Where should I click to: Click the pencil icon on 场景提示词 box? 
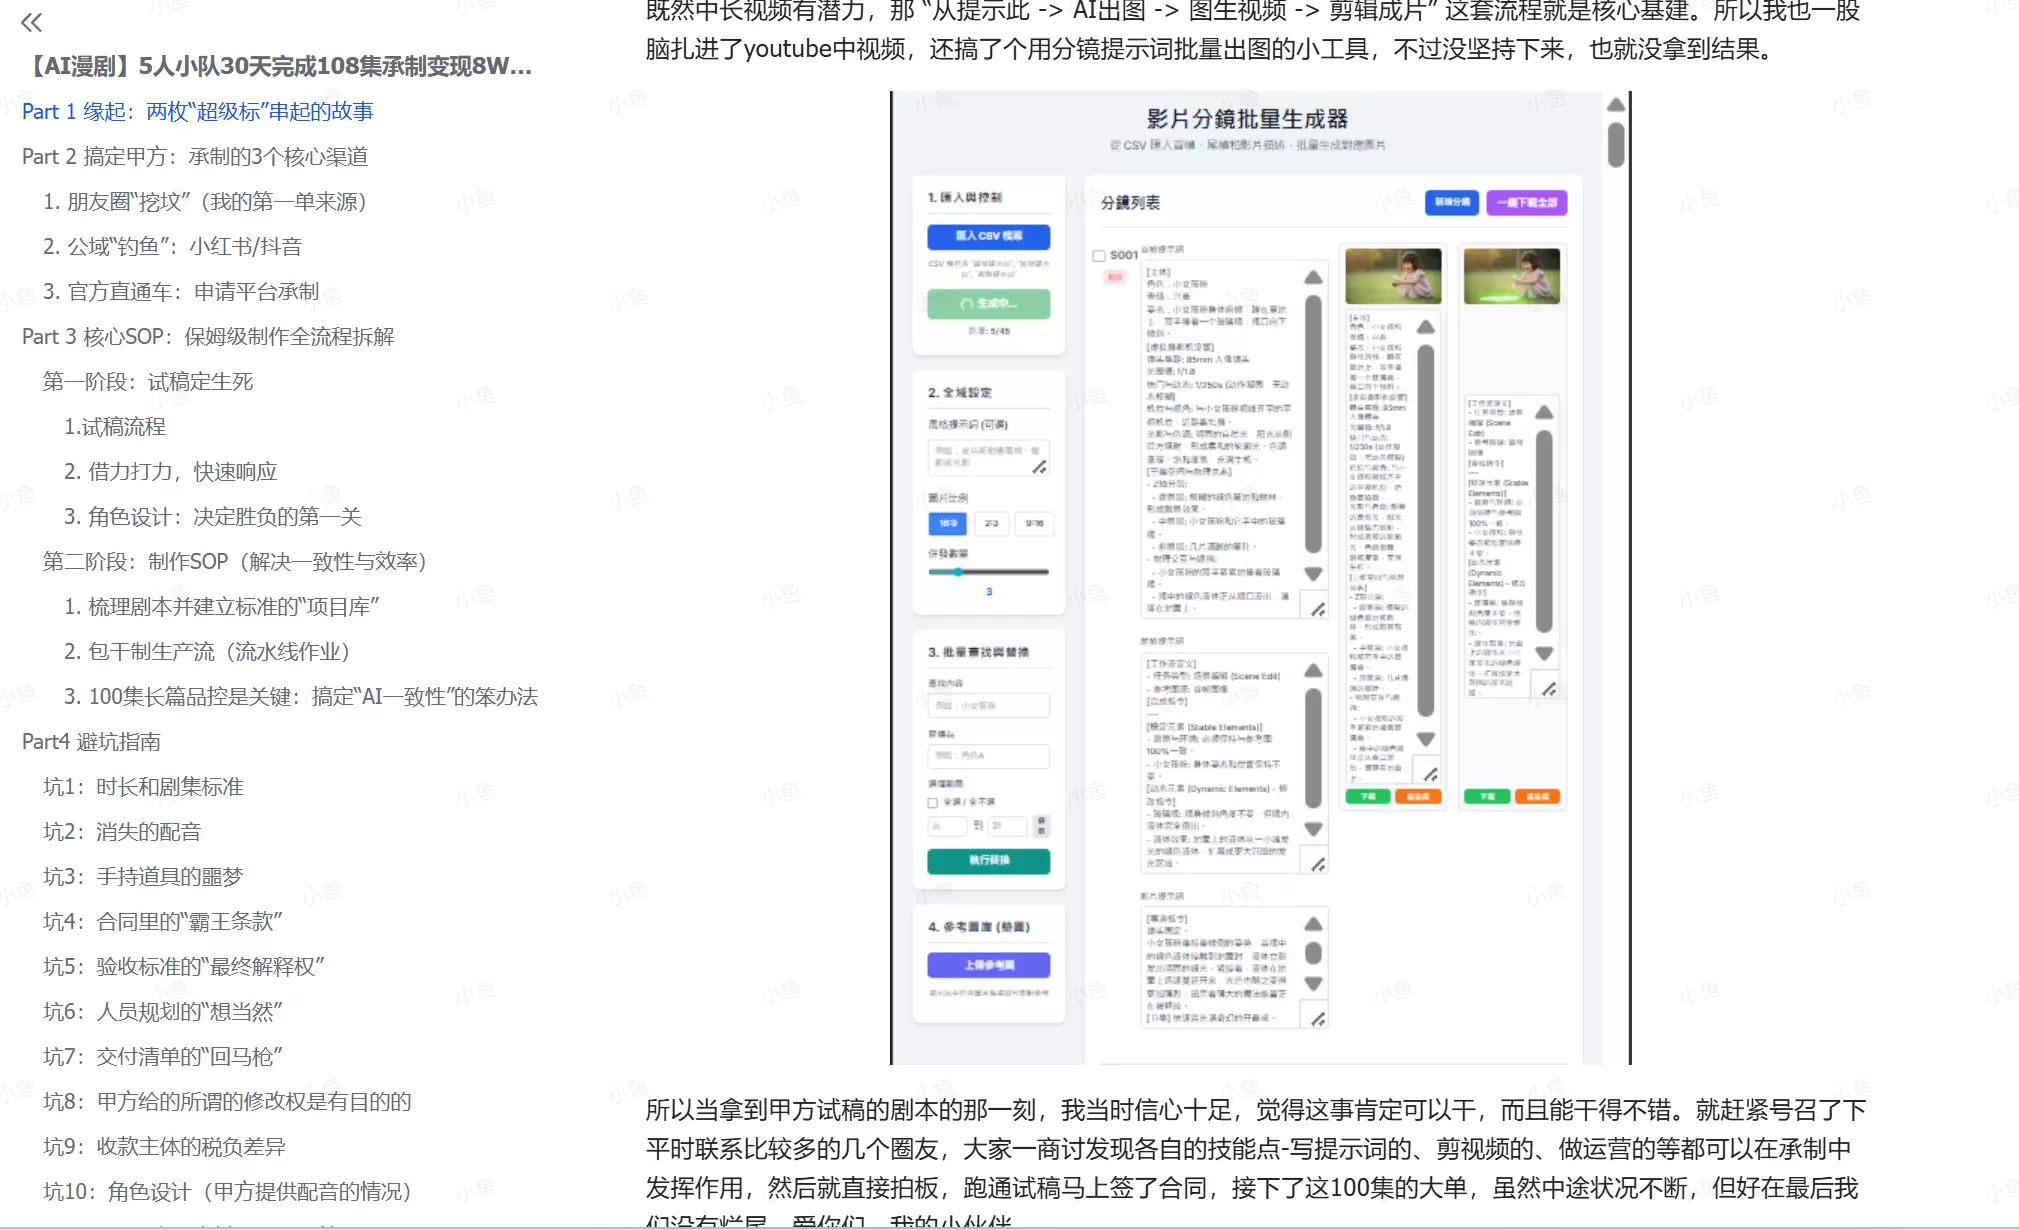[x=1318, y=863]
